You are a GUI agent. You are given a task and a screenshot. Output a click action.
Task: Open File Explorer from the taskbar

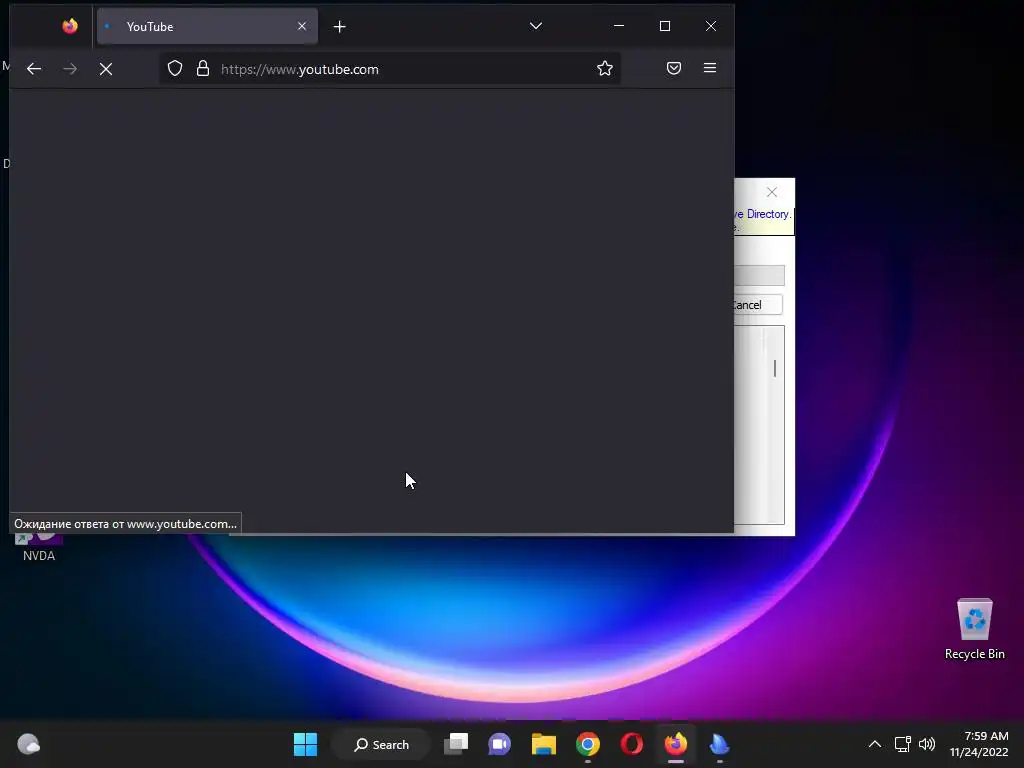(x=543, y=744)
